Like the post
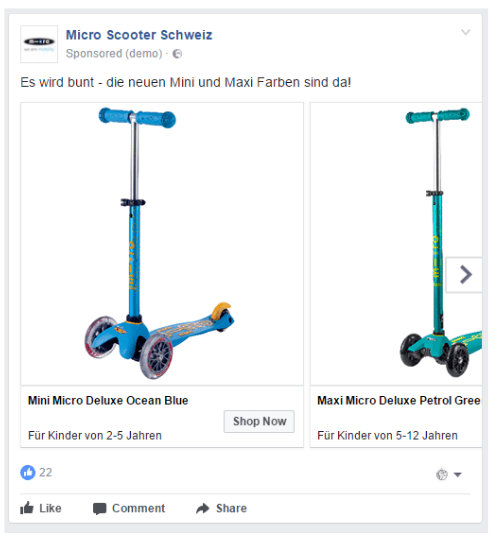The width and height of the screenshot is (497, 539). (41, 508)
